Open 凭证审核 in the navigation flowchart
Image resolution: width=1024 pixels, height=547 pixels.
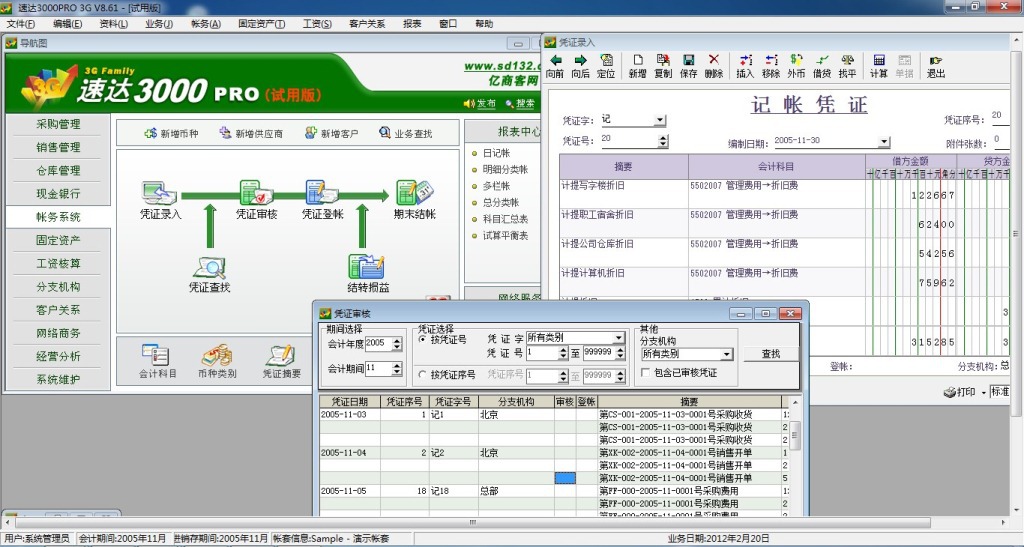click(x=257, y=200)
